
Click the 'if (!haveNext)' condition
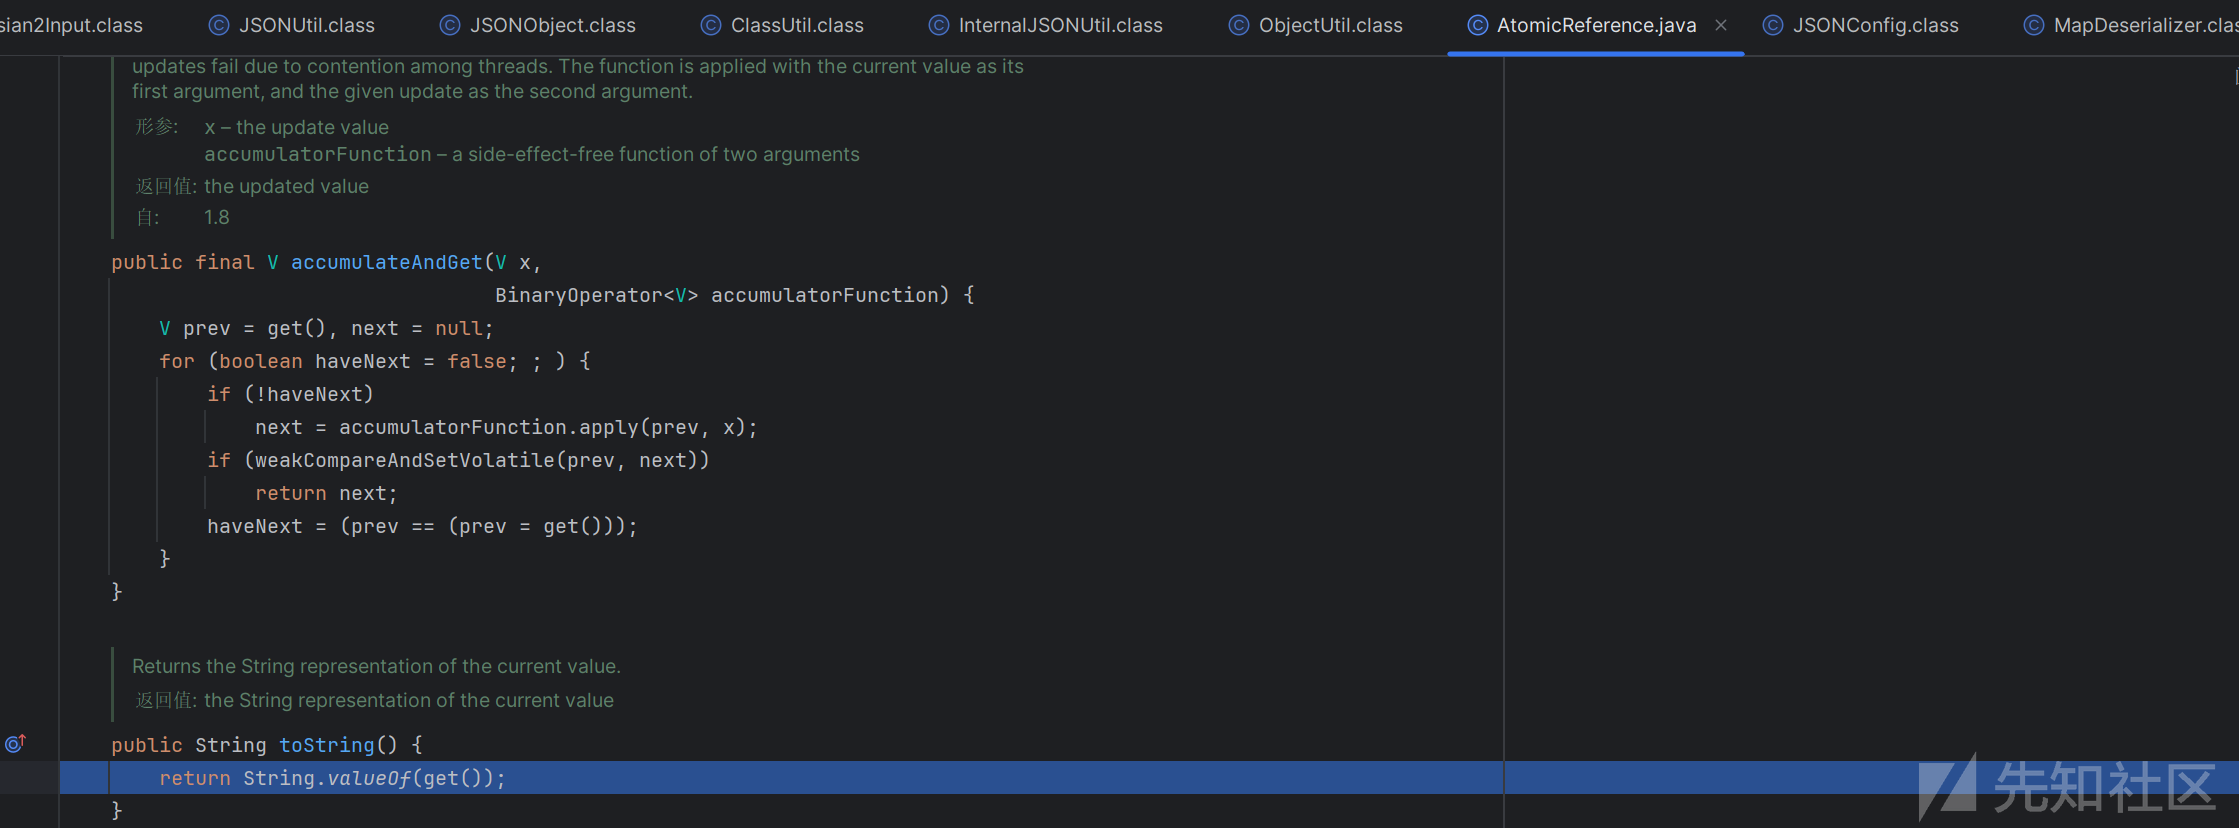click(290, 394)
